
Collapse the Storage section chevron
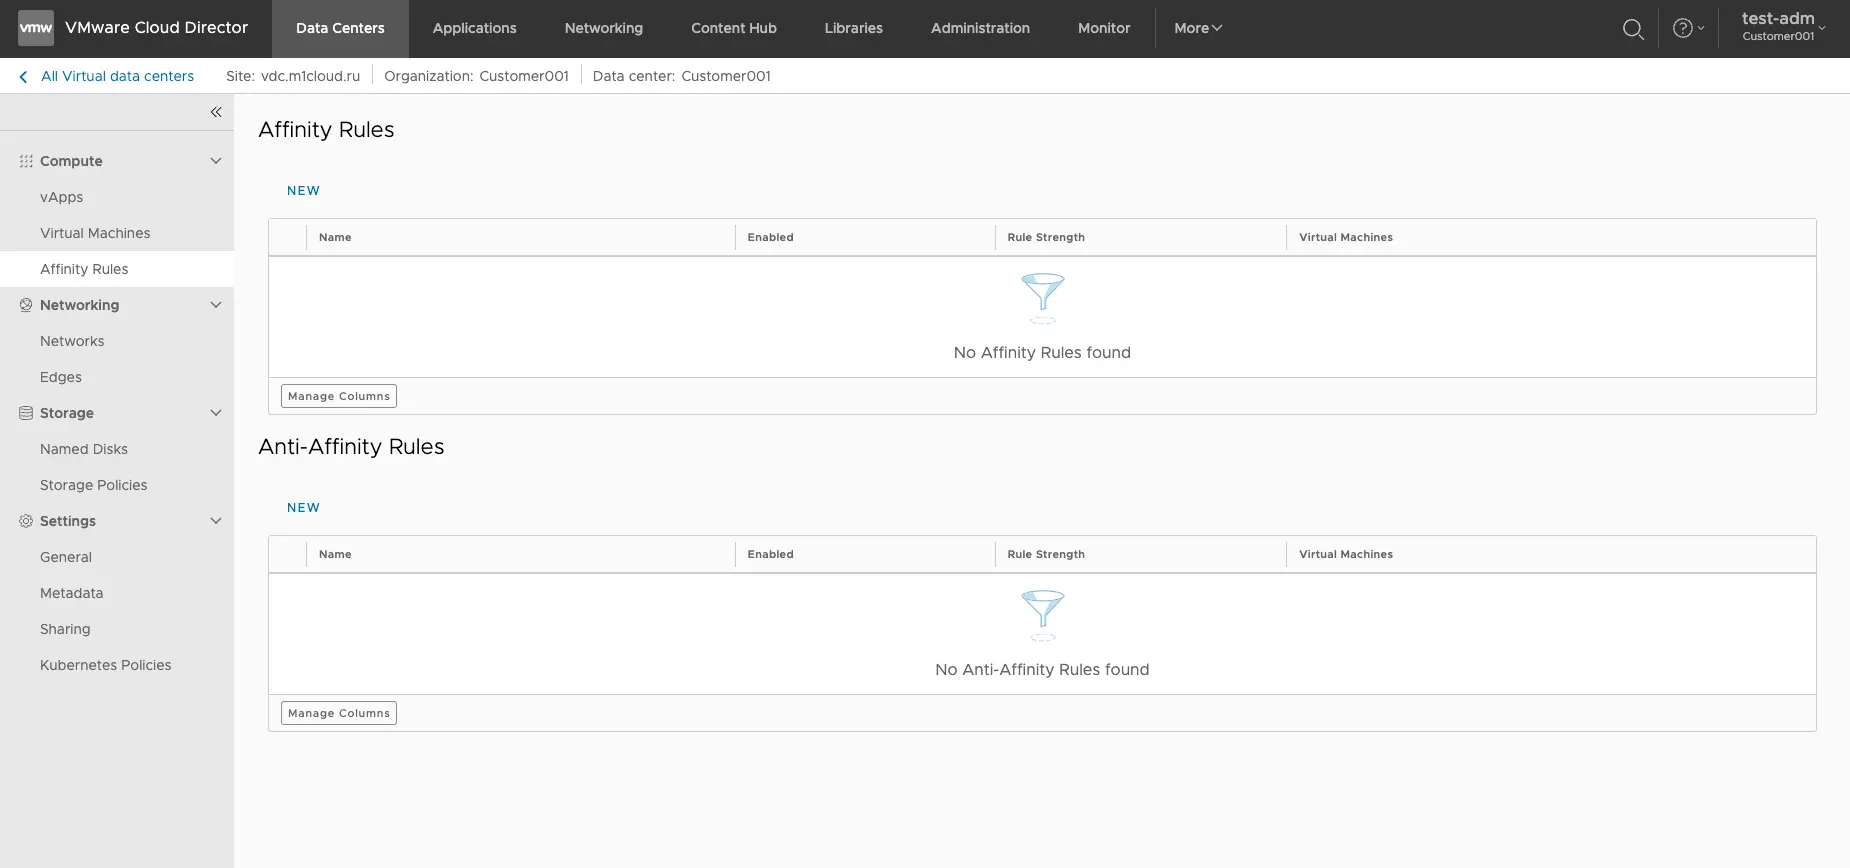216,413
